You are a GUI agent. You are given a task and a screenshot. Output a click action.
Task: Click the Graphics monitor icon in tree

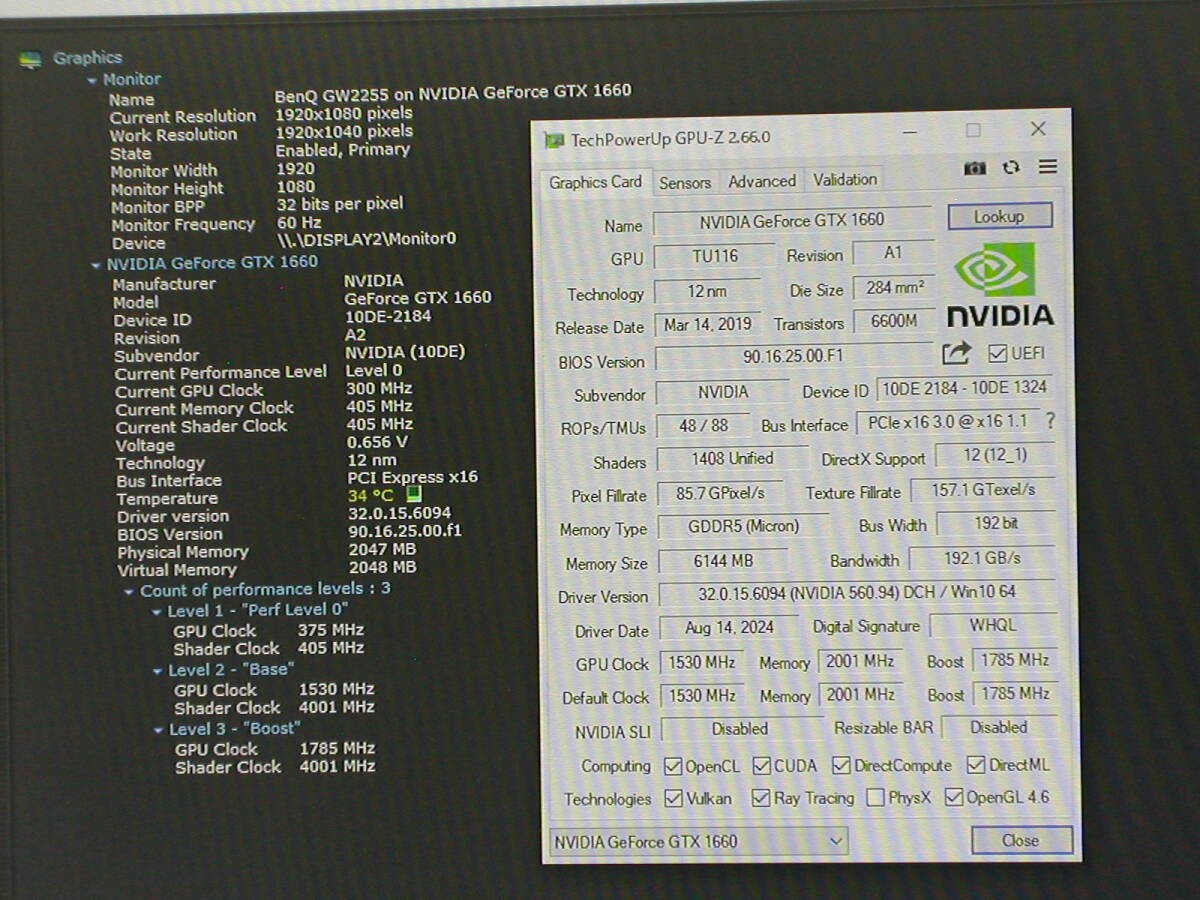pos(31,59)
